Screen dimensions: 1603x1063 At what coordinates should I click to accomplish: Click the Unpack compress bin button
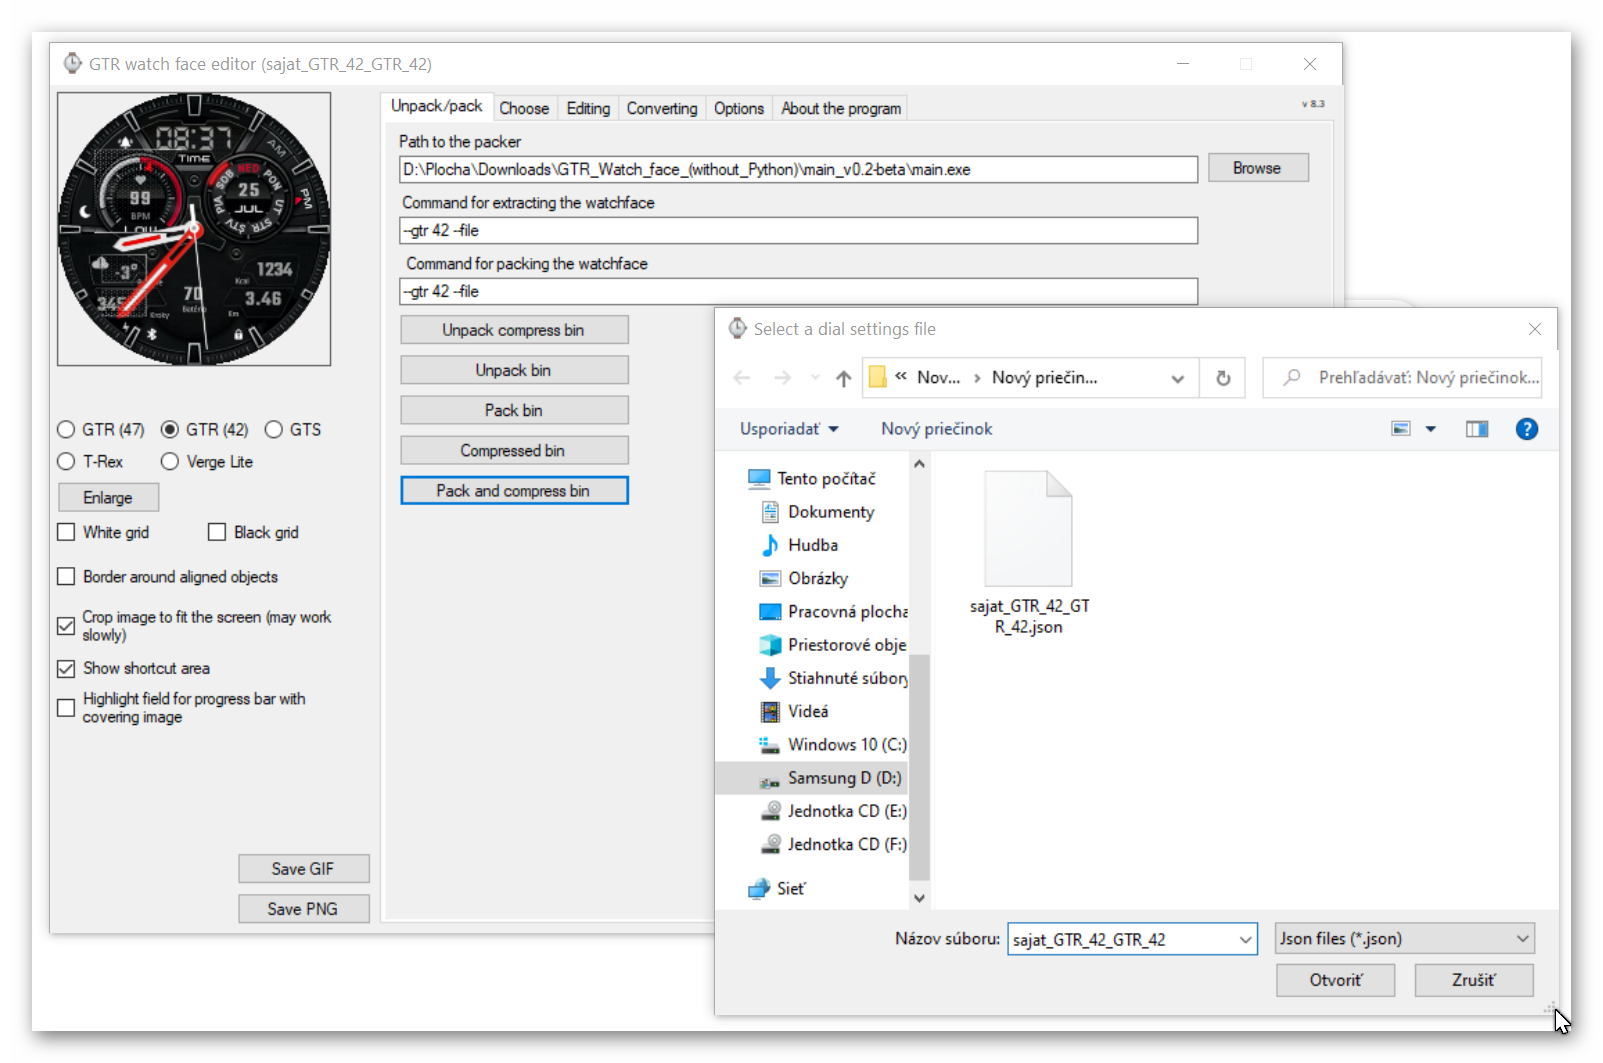tap(514, 330)
